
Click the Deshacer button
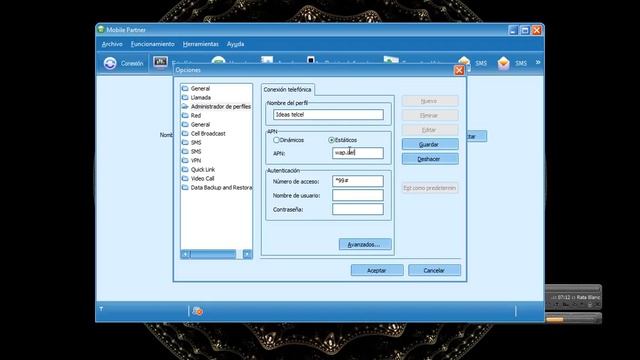point(430,159)
